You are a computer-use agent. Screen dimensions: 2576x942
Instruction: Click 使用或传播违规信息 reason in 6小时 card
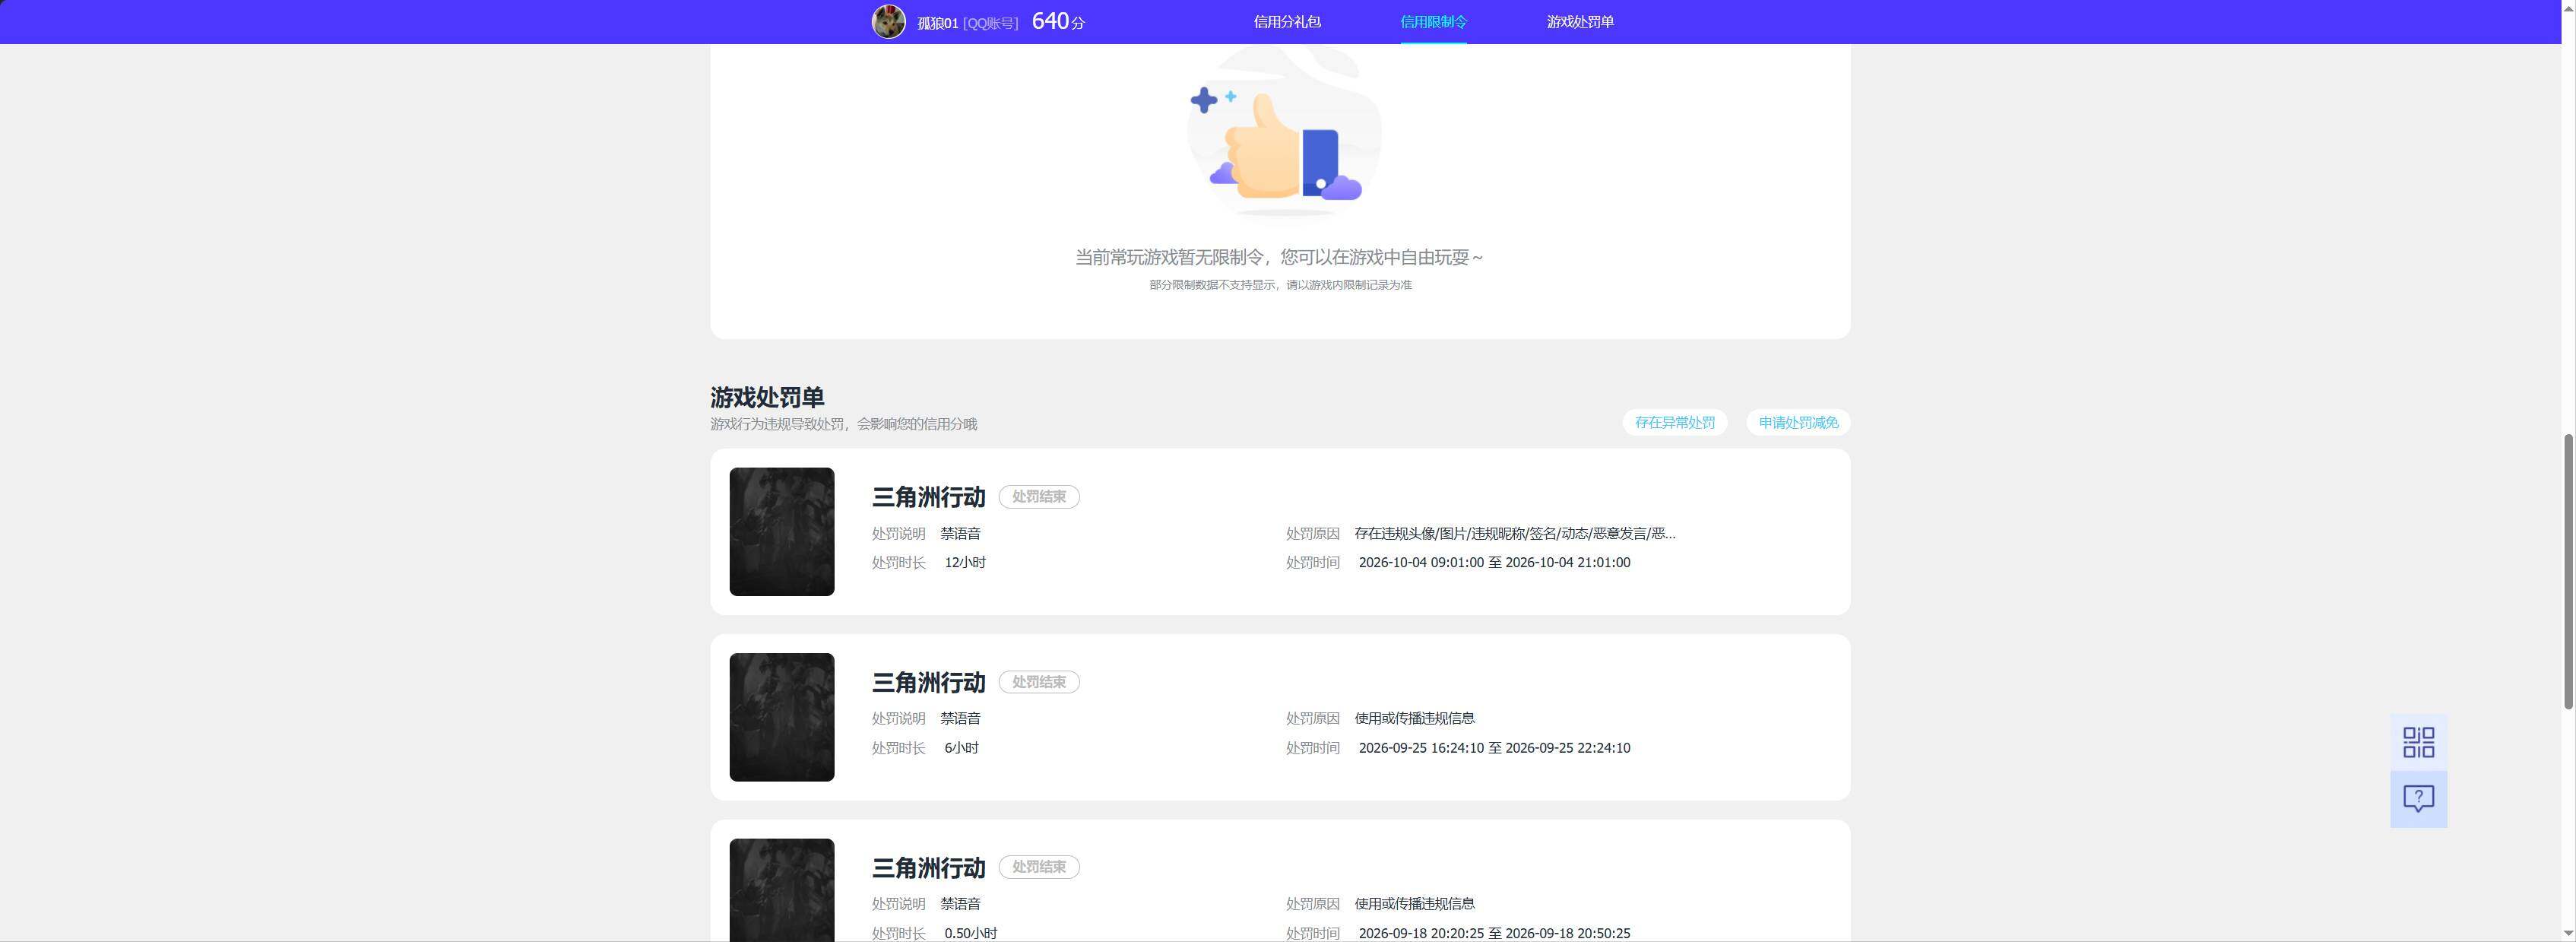1414,718
